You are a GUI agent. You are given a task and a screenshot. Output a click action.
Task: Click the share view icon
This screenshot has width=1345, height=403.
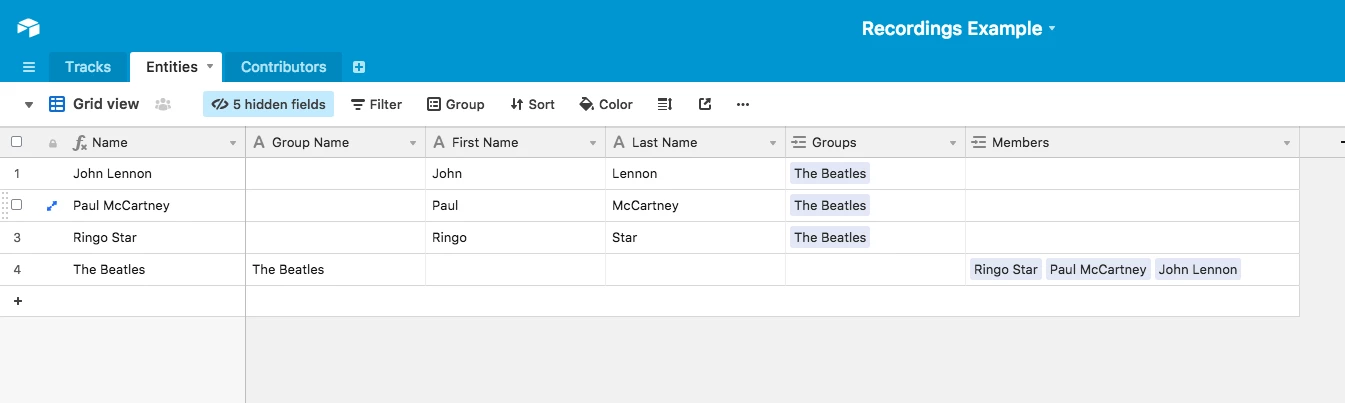point(705,104)
